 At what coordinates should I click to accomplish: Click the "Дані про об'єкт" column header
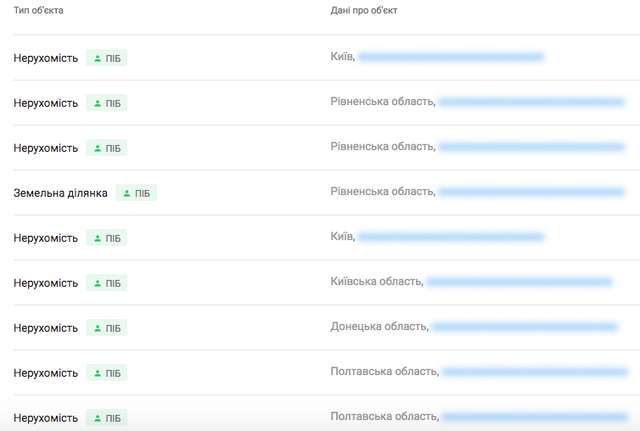pos(366,10)
